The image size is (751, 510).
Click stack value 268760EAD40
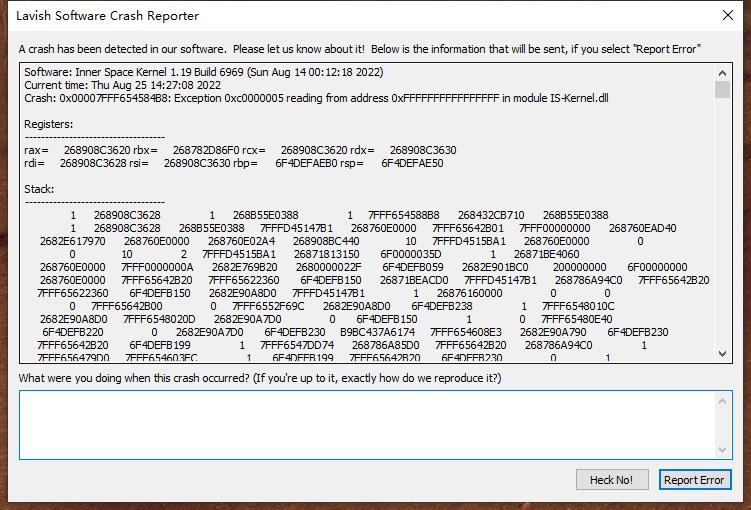[x=642, y=228]
